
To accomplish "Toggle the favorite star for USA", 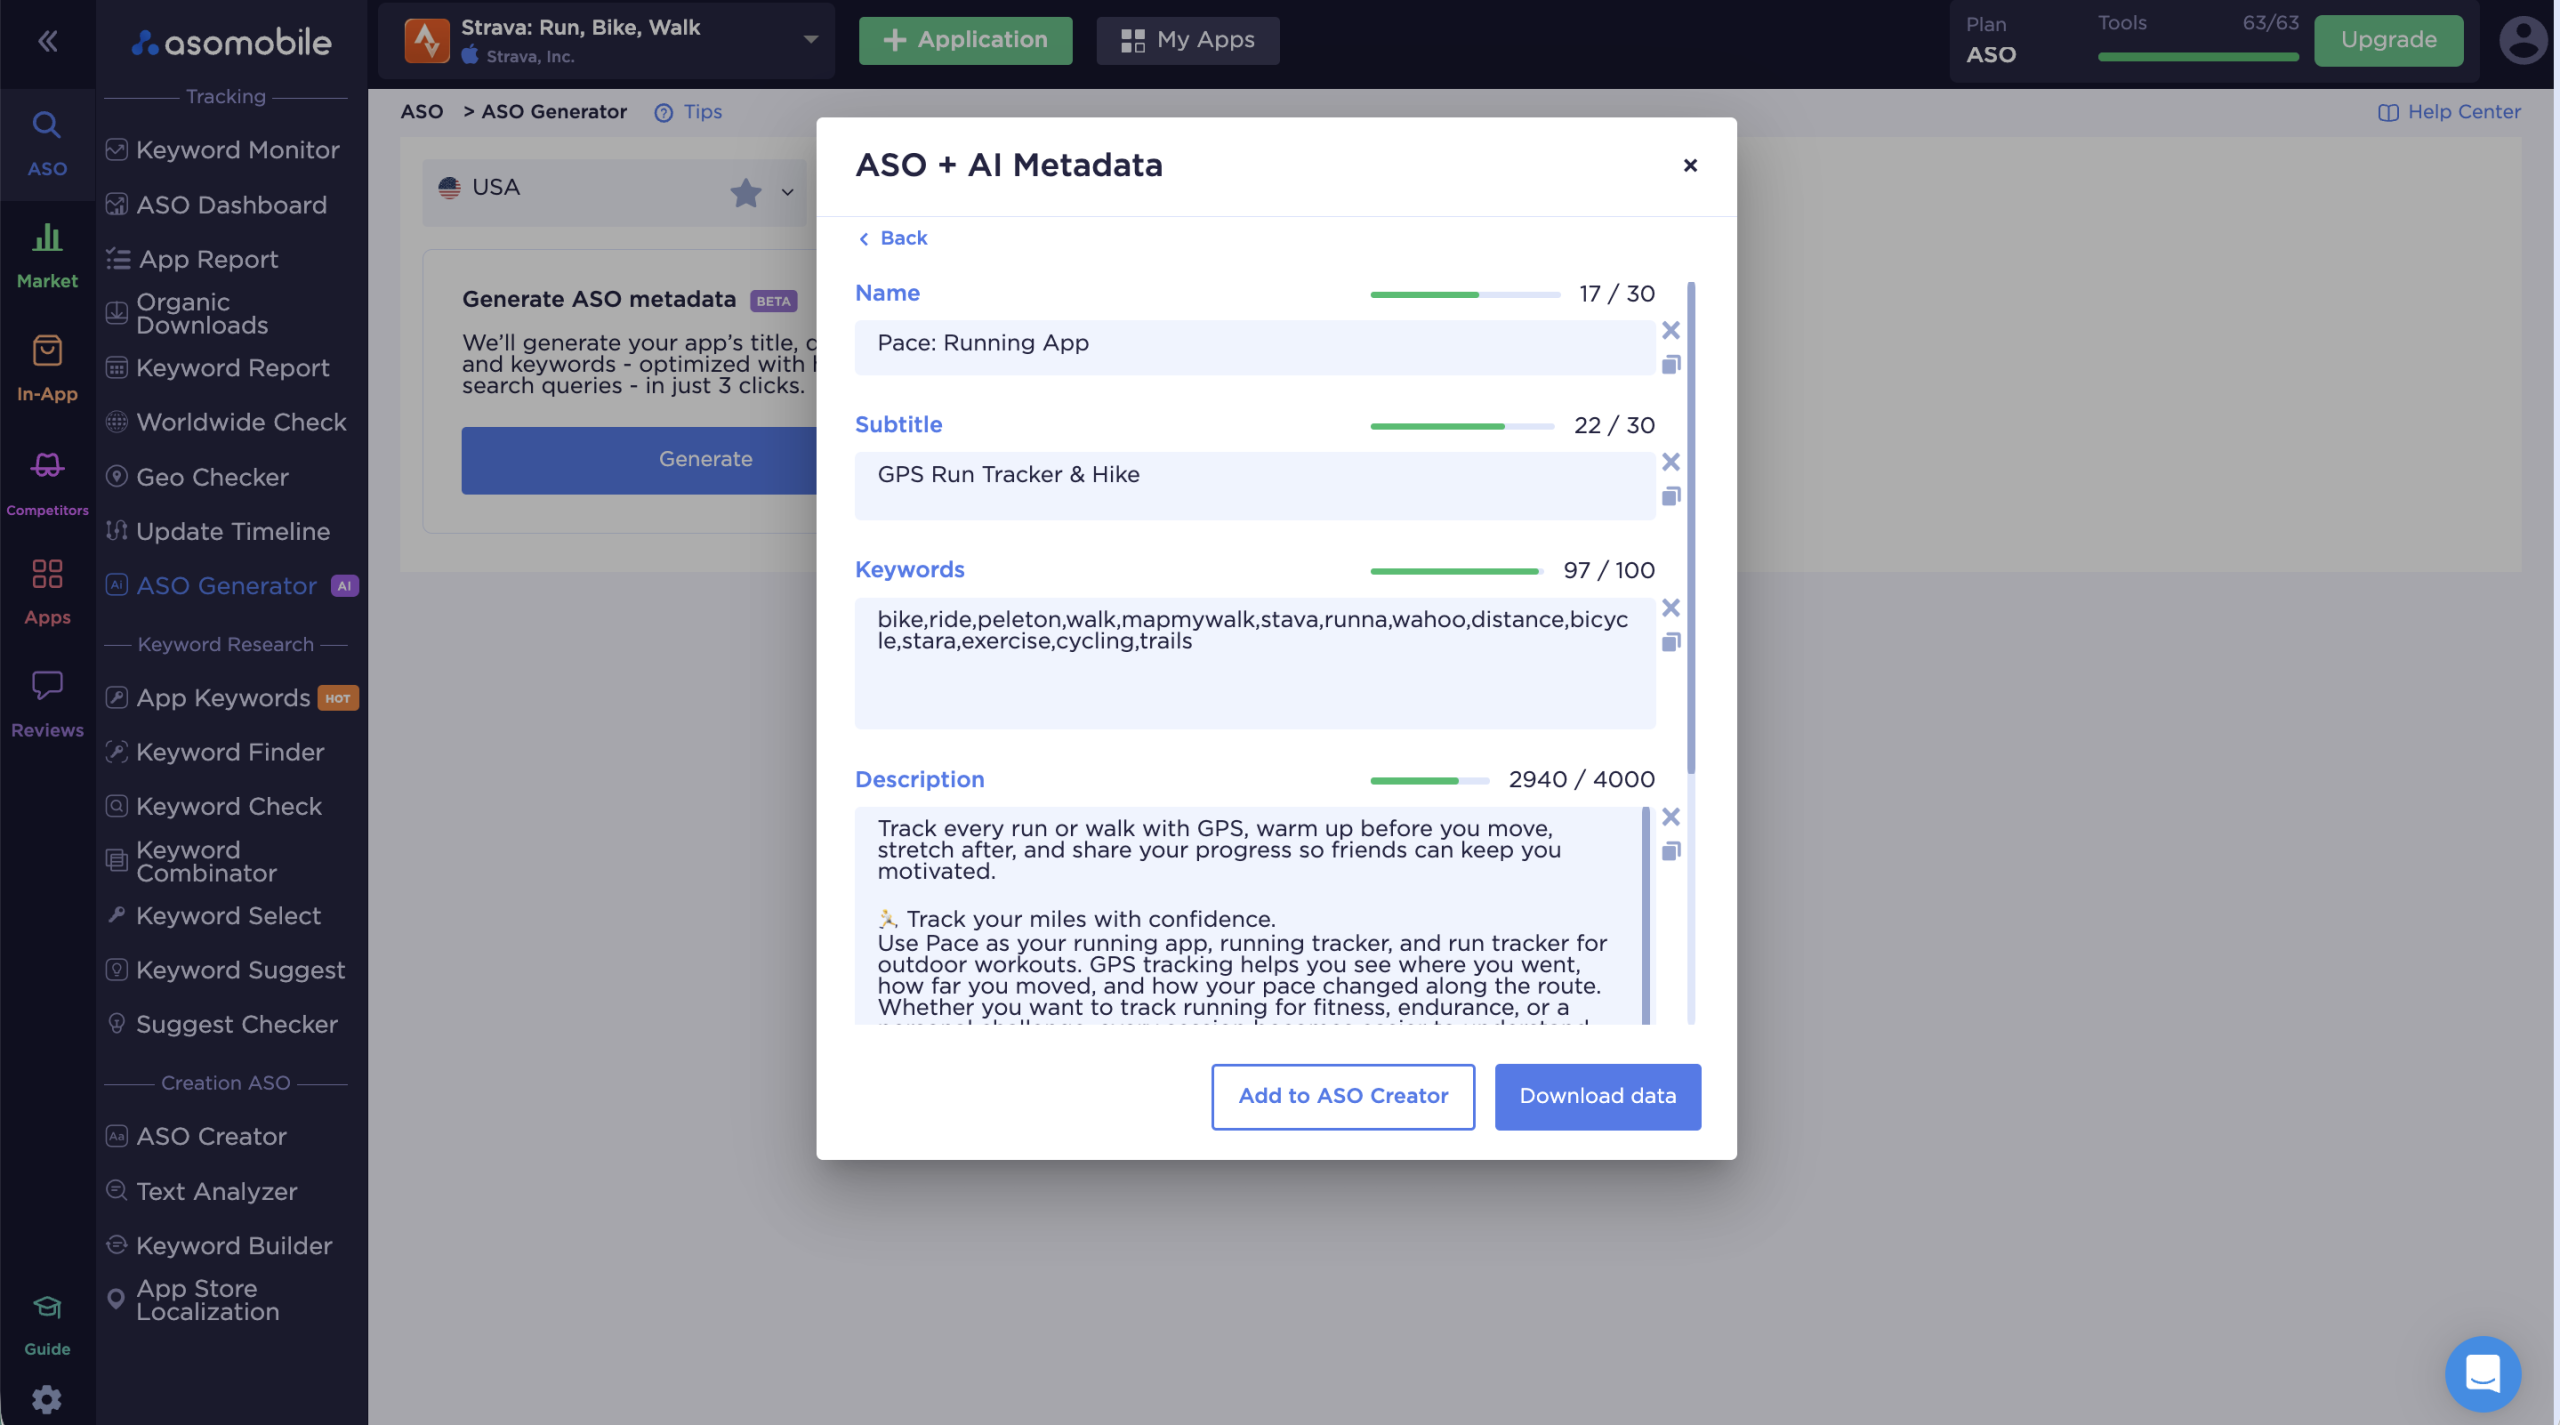I will click(x=745, y=192).
